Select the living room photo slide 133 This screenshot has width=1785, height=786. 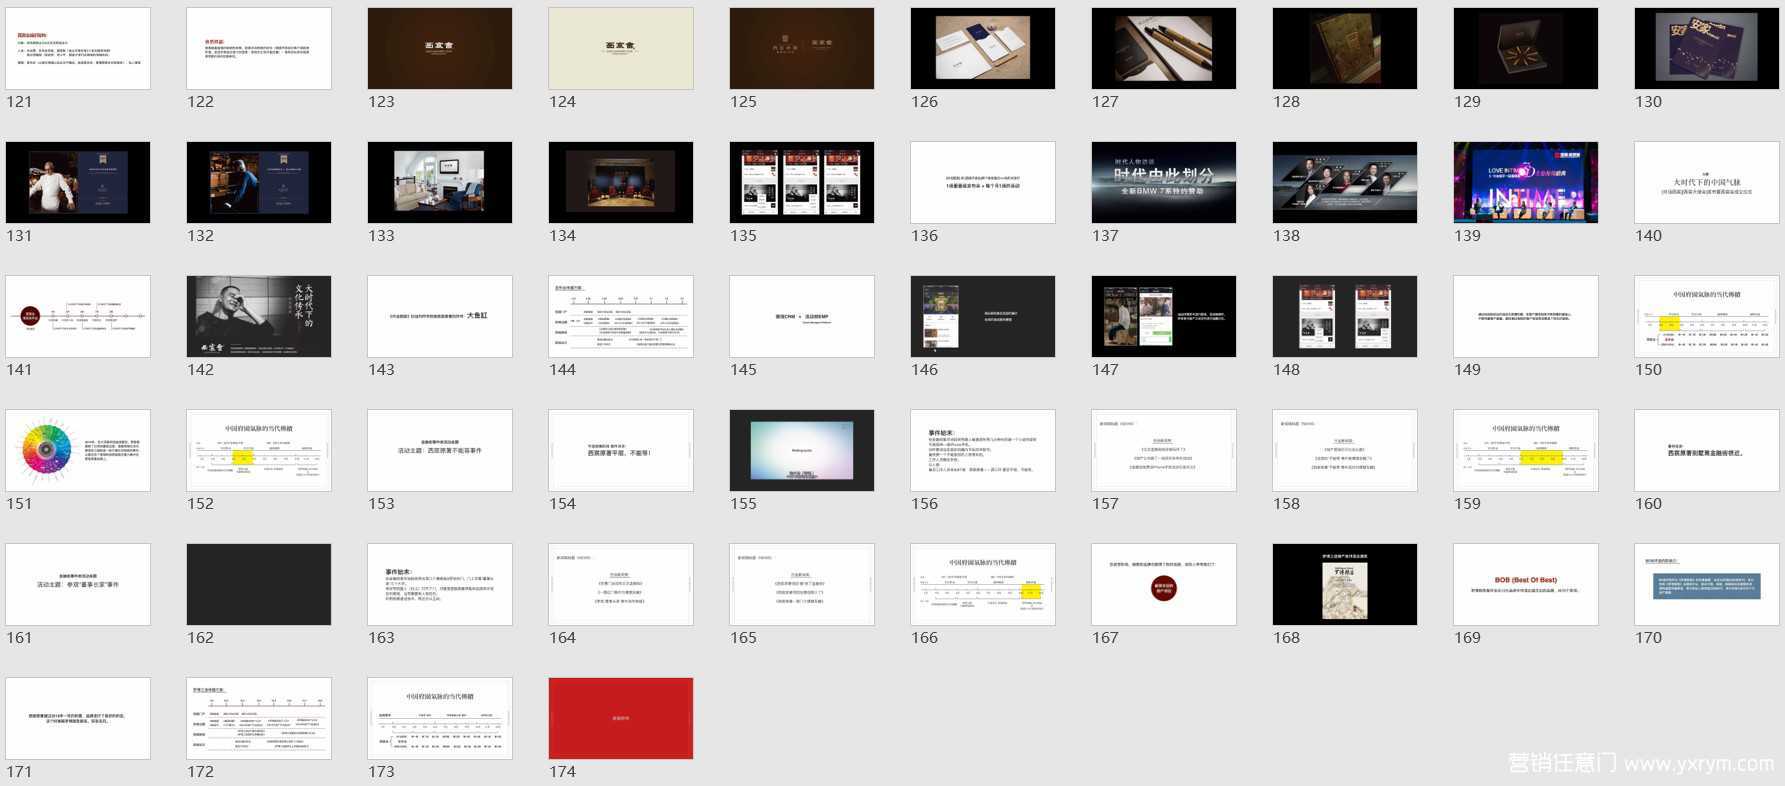pyautogui.click(x=440, y=182)
